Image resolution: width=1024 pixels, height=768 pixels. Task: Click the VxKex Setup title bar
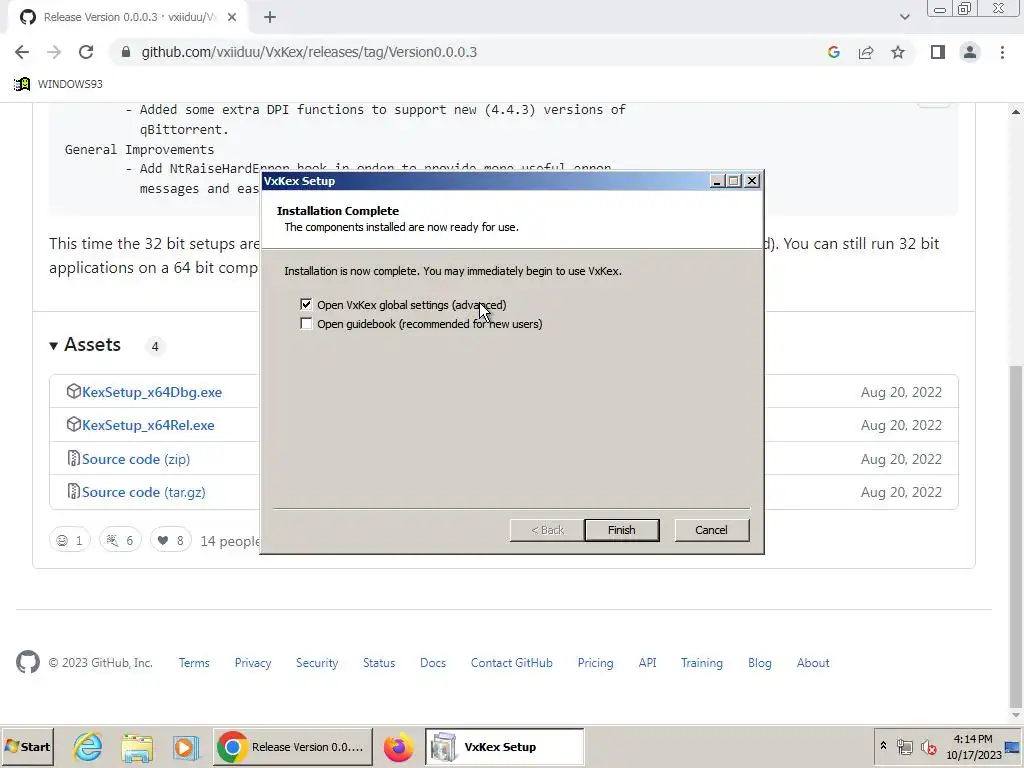point(485,181)
